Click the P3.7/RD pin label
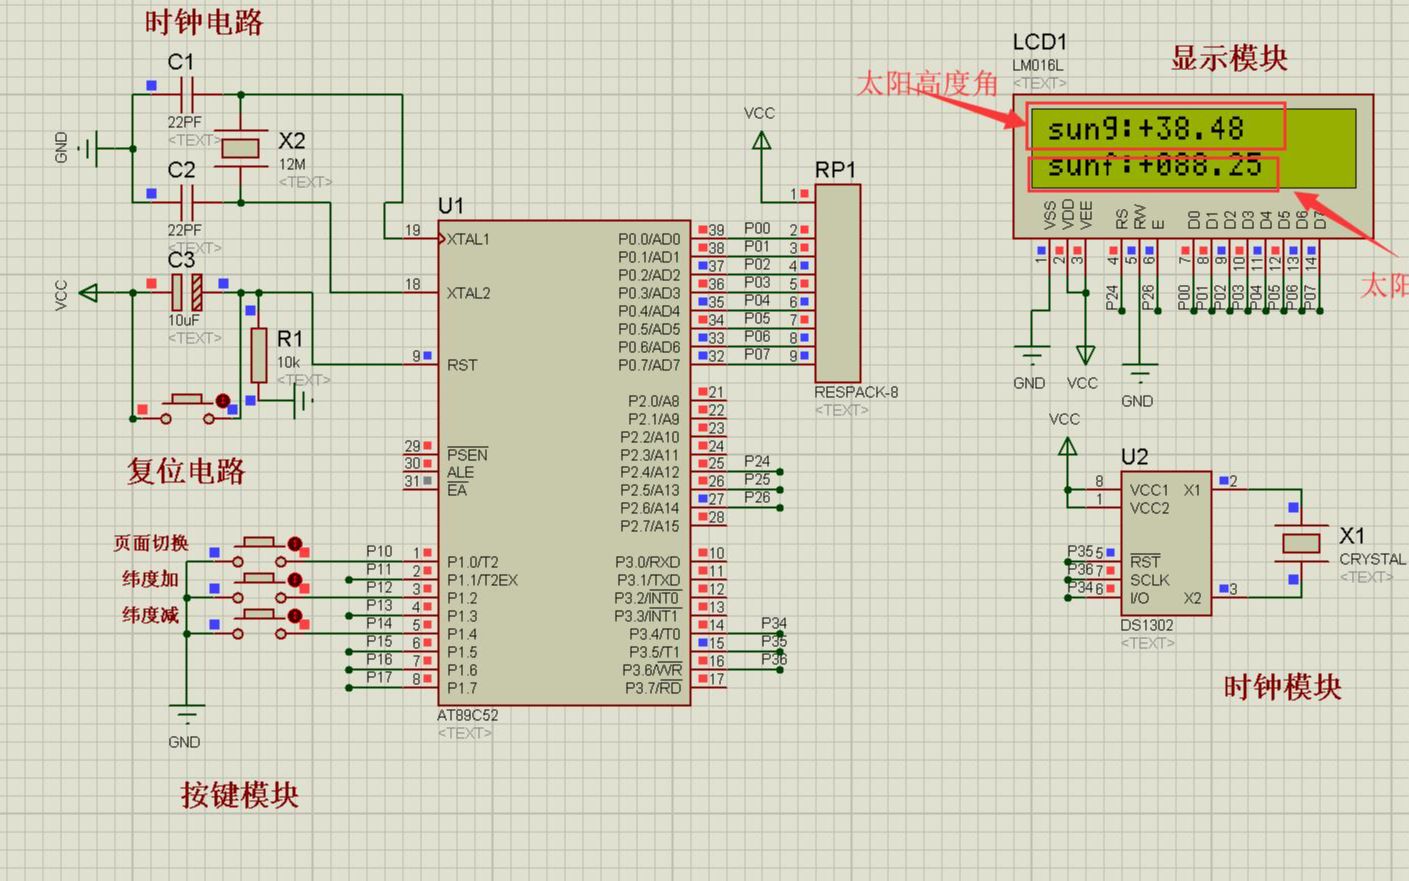The width and height of the screenshot is (1409, 881). (653, 688)
